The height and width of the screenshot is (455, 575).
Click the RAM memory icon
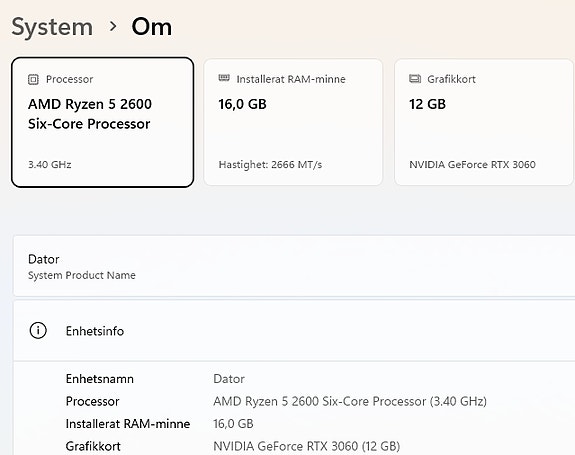click(224, 78)
